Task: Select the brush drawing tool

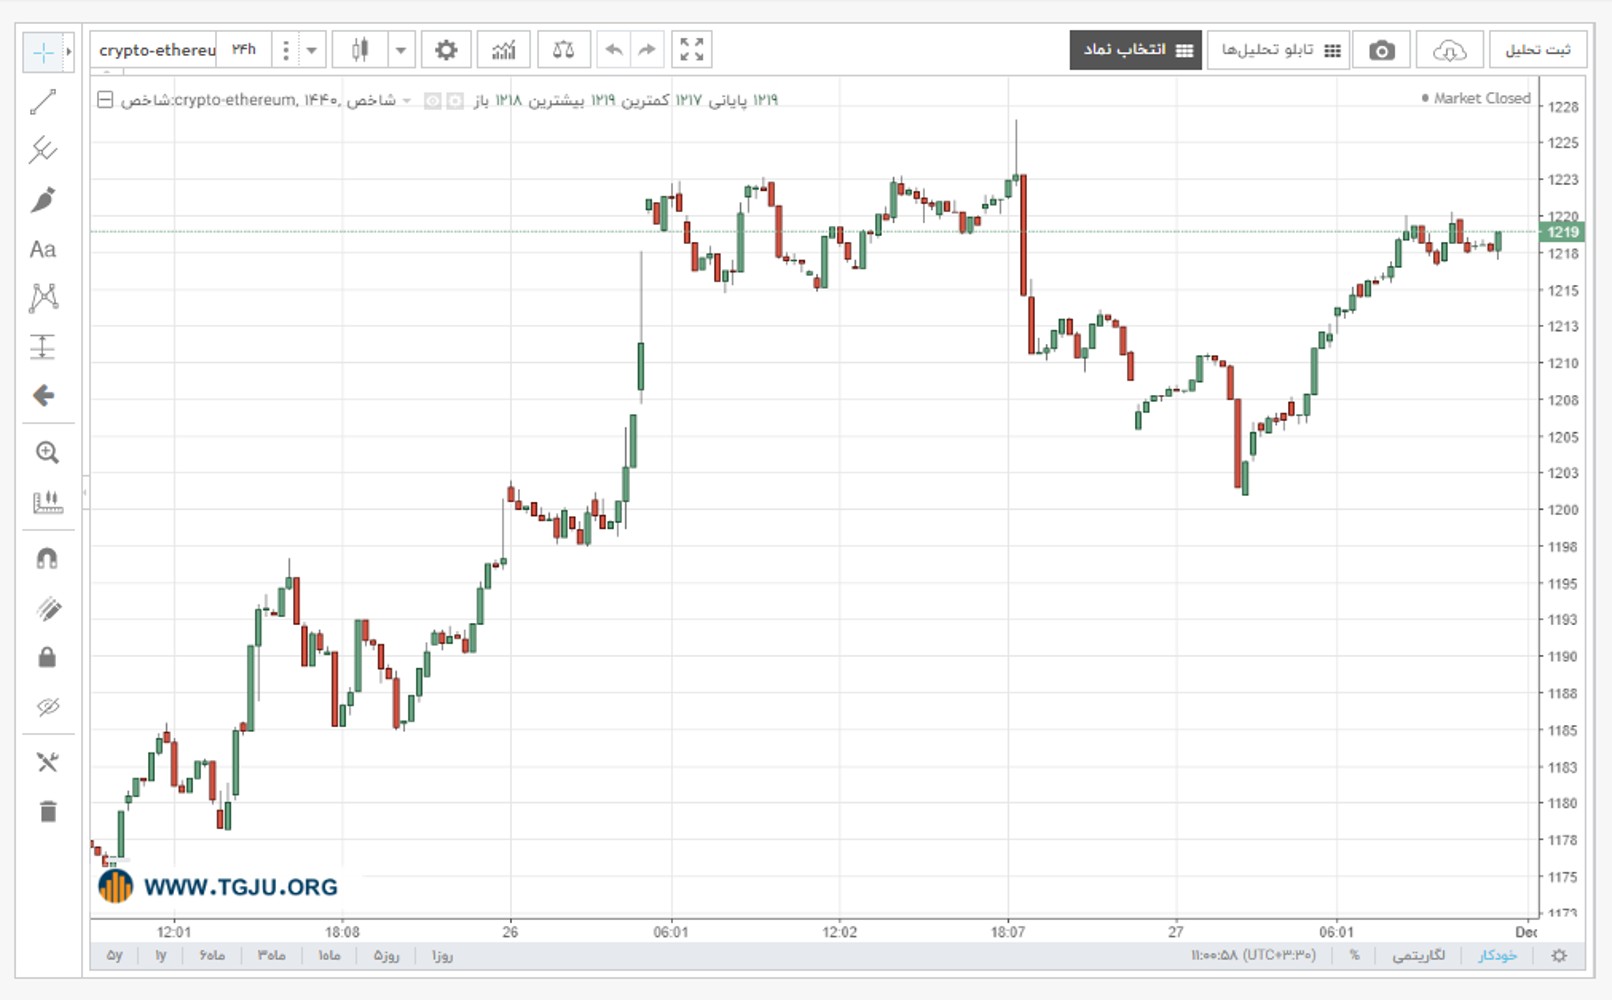Action: 43,199
